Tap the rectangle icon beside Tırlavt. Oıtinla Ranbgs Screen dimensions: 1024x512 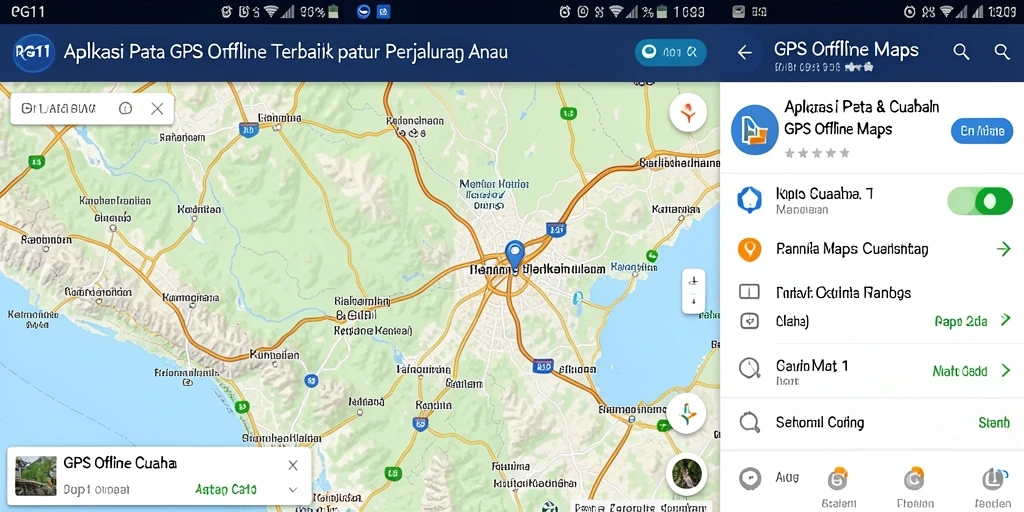click(x=749, y=292)
